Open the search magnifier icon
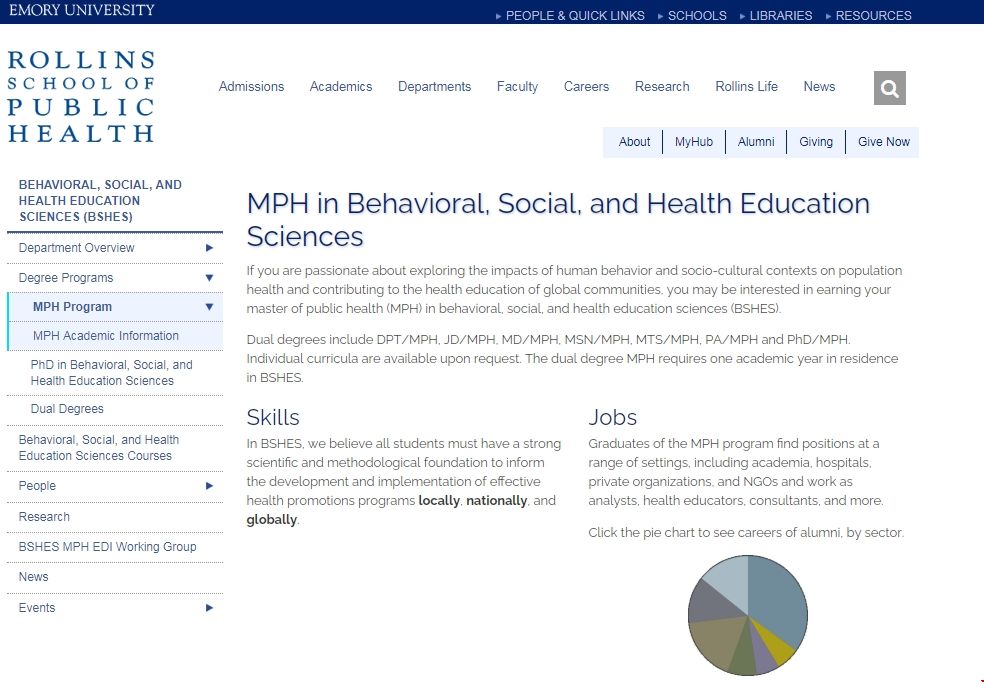This screenshot has width=984, height=682. coord(889,88)
